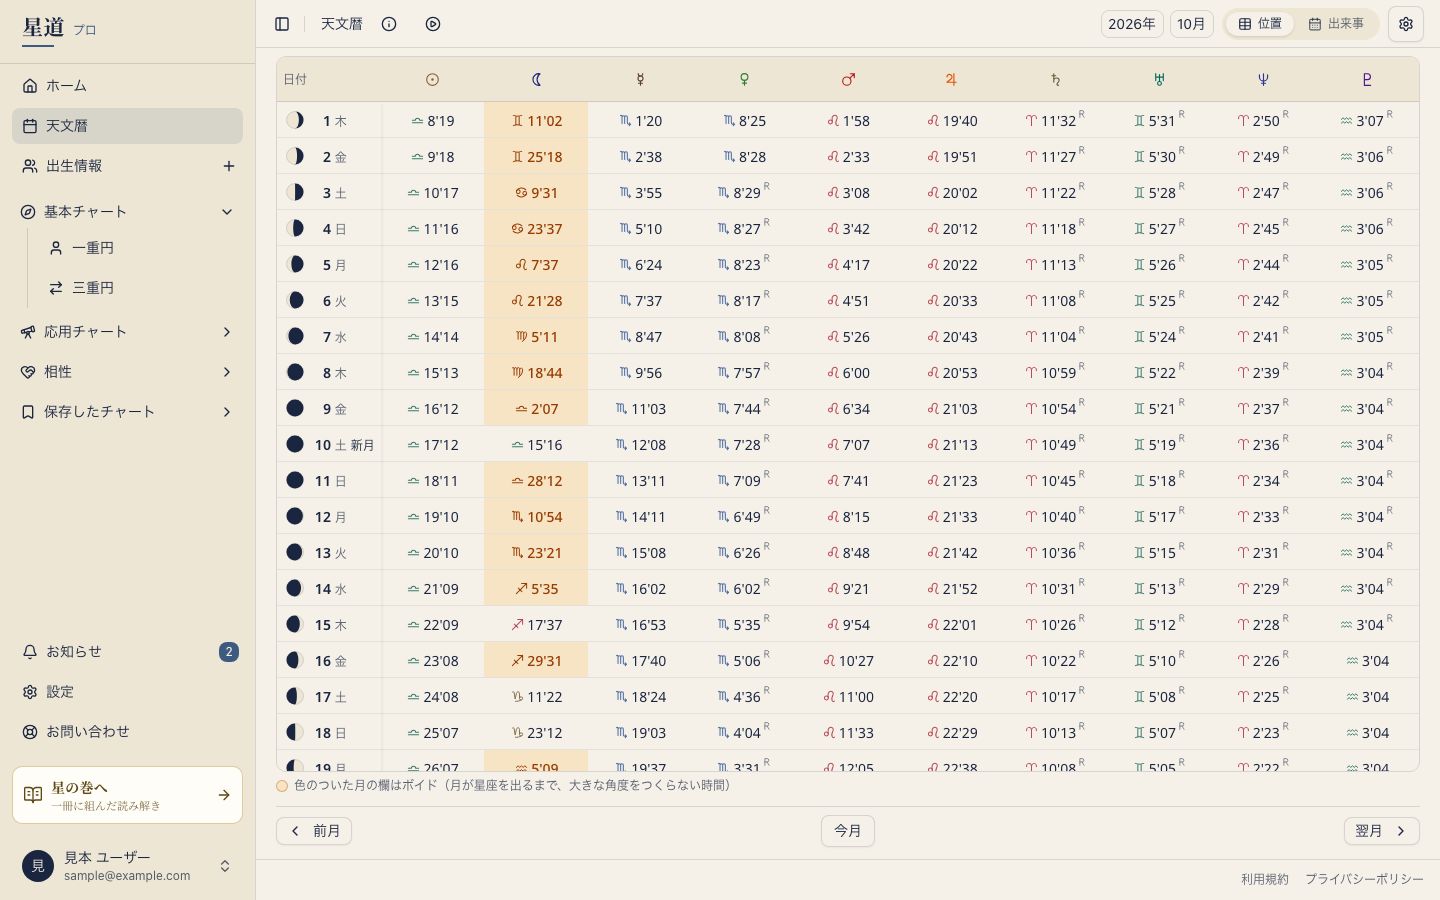Go to ホーム in sidebar
The height and width of the screenshot is (900, 1440).
(127, 86)
